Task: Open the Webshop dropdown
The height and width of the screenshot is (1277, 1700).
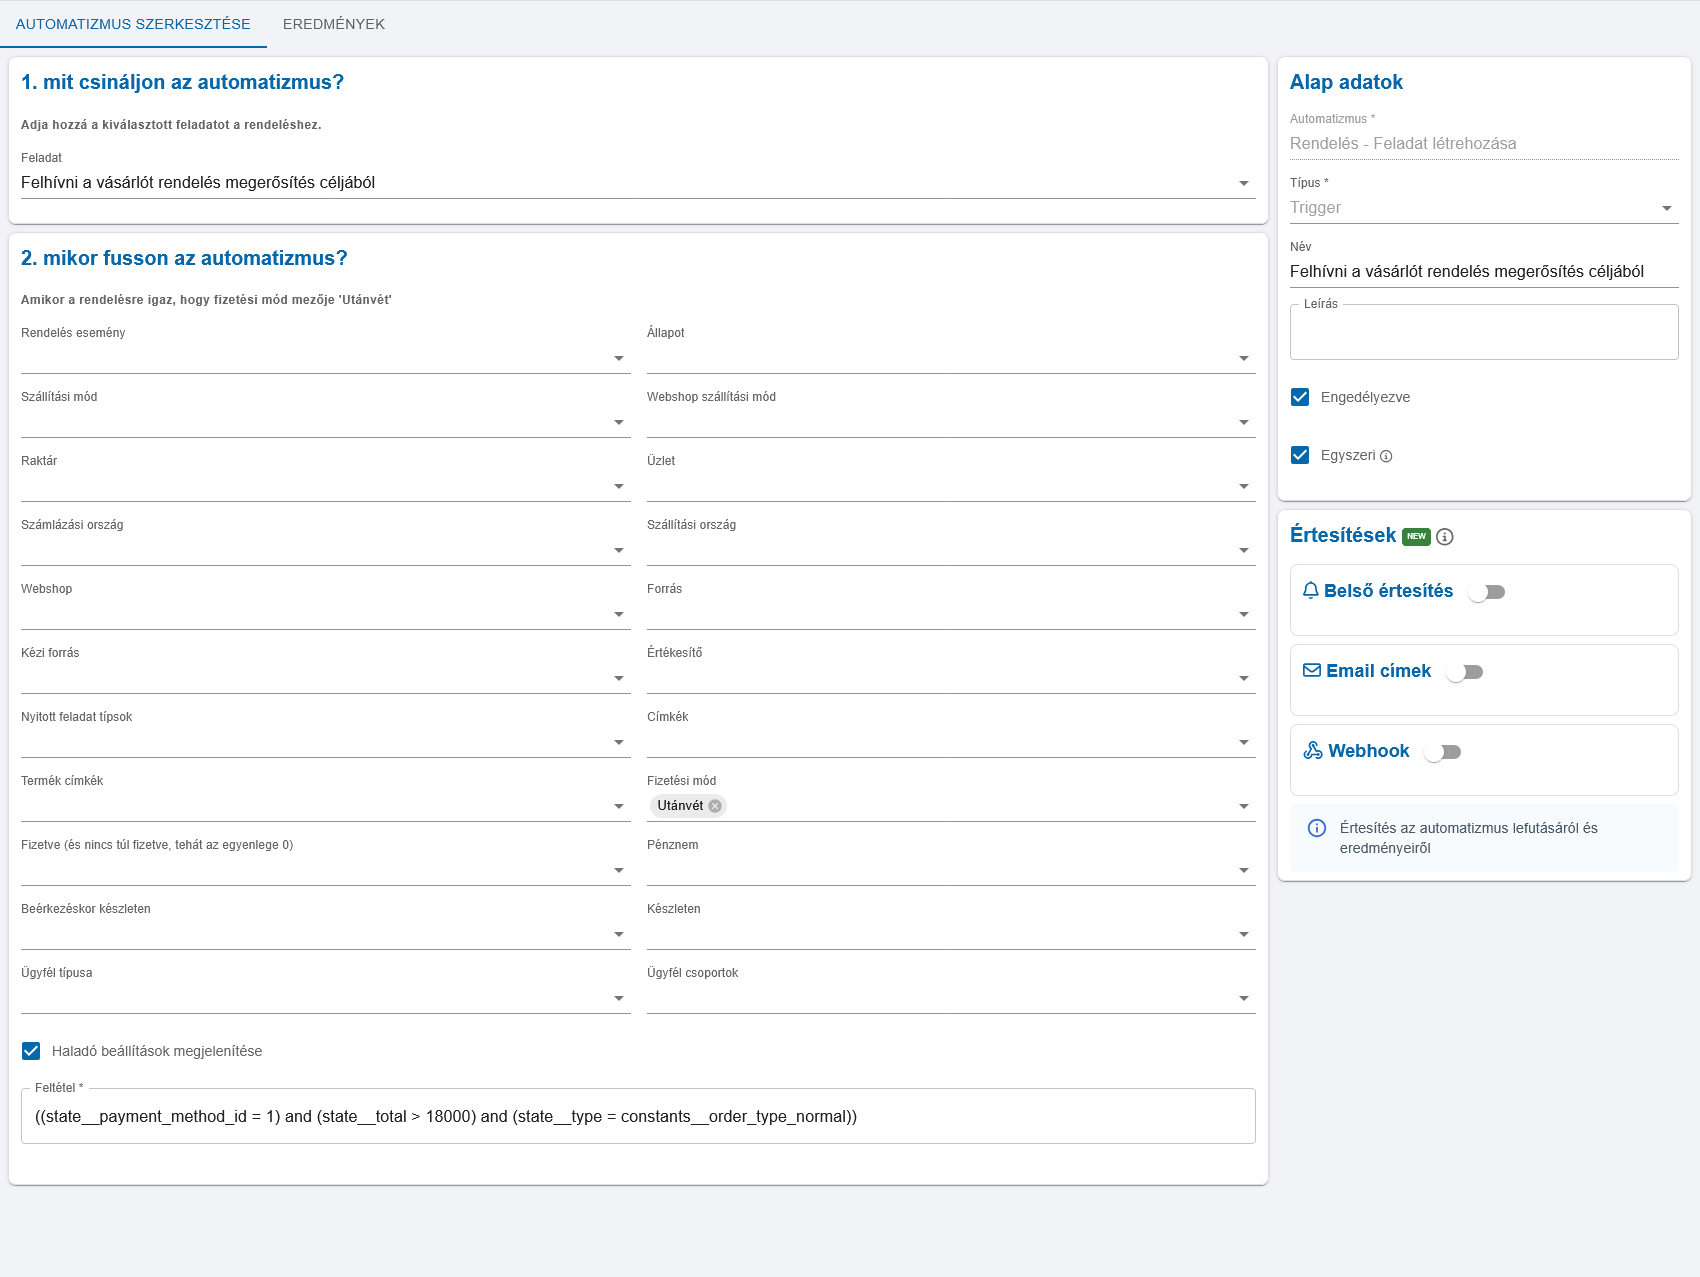Action: click(326, 614)
